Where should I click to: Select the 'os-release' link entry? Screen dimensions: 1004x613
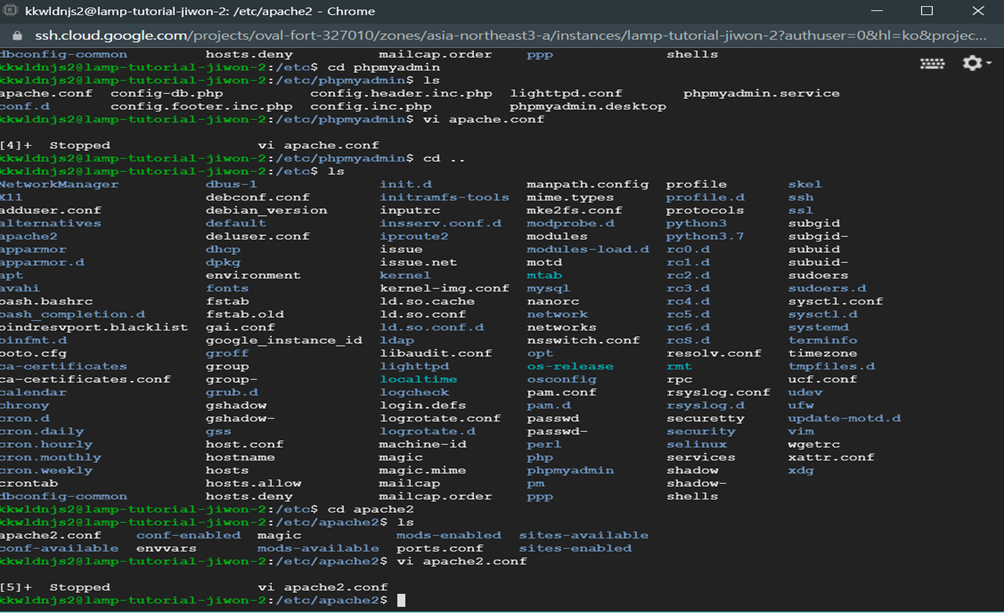pos(570,366)
